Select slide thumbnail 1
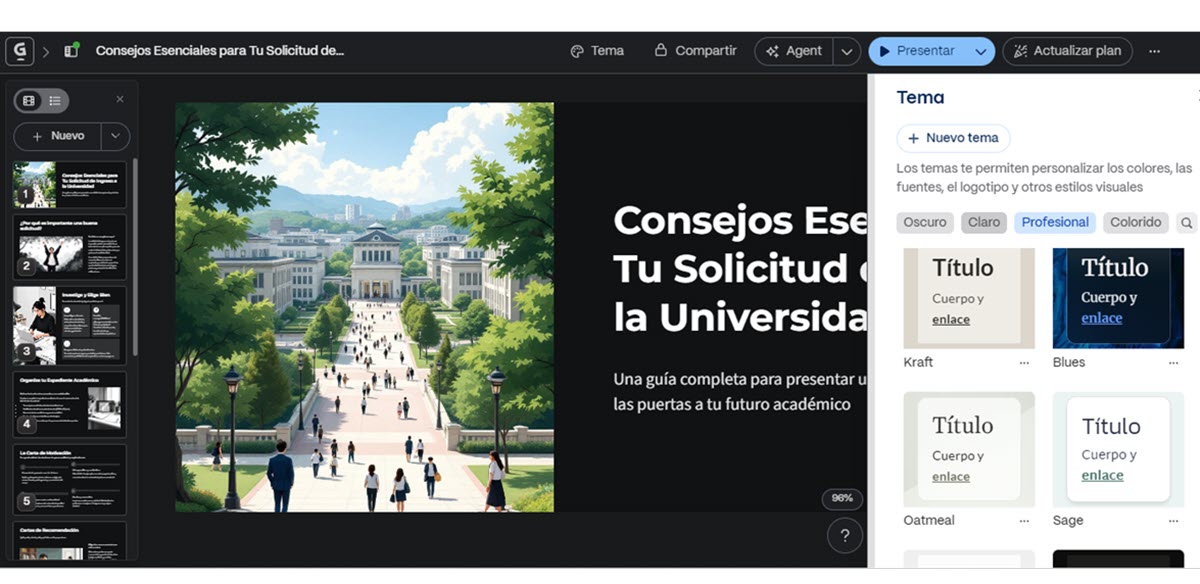The width and height of the screenshot is (1200, 584). point(70,184)
